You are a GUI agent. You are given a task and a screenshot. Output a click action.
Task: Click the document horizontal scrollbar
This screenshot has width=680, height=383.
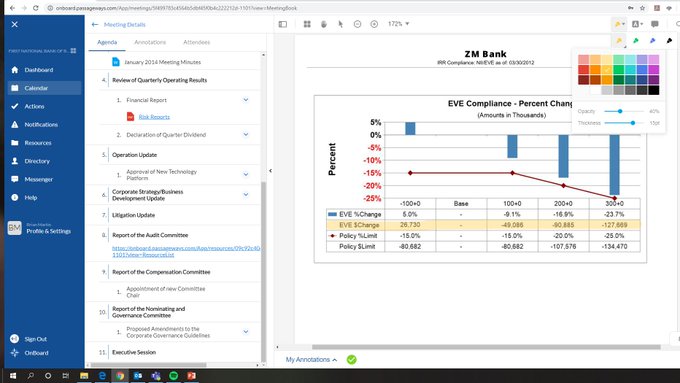pyautogui.click(x=486, y=347)
